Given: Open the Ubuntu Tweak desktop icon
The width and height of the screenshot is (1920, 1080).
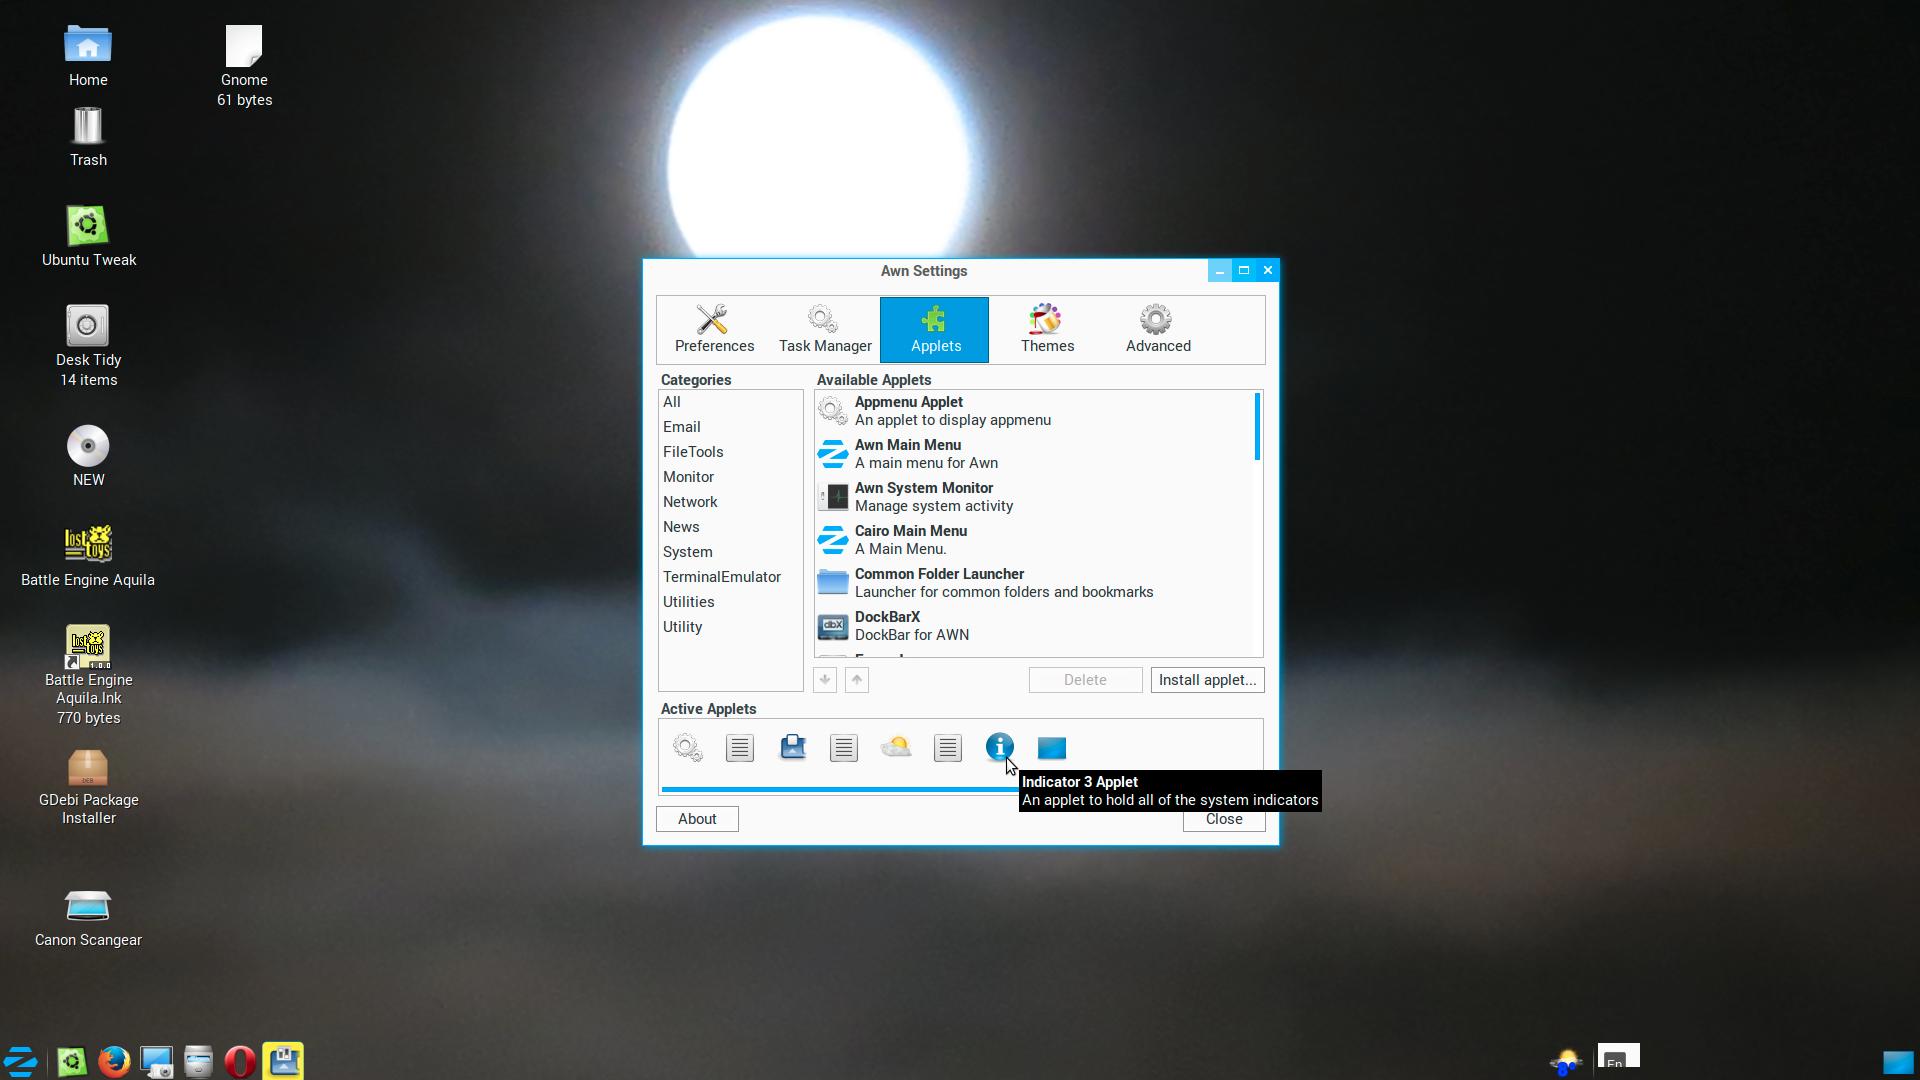Looking at the screenshot, I should [x=88, y=237].
